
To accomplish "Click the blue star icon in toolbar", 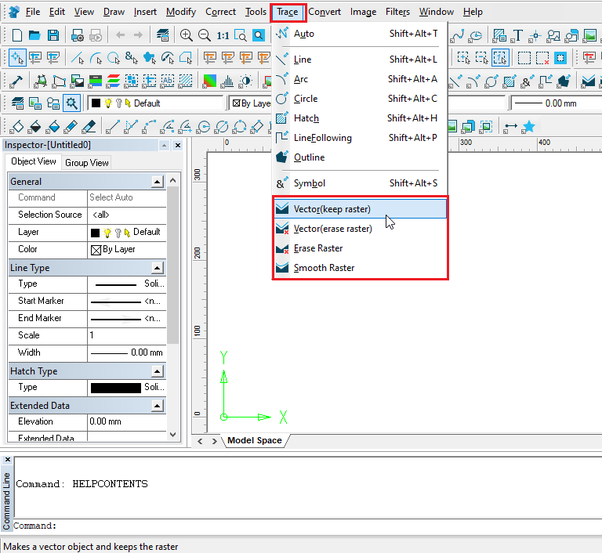I will [529, 126].
